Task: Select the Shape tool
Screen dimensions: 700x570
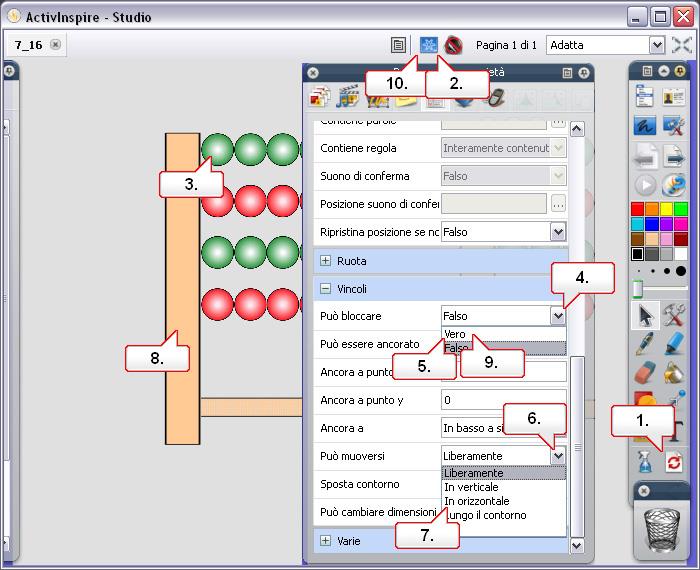Action: [644, 398]
